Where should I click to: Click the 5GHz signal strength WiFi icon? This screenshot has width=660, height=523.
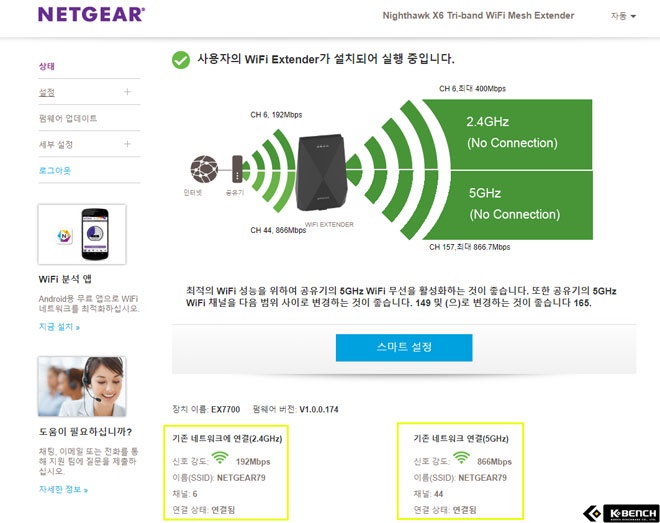click(x=461, y=457)
